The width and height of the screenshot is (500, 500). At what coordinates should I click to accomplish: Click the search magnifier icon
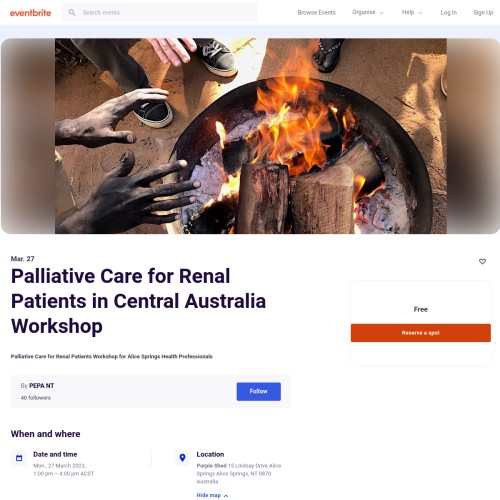coord(72,12)
